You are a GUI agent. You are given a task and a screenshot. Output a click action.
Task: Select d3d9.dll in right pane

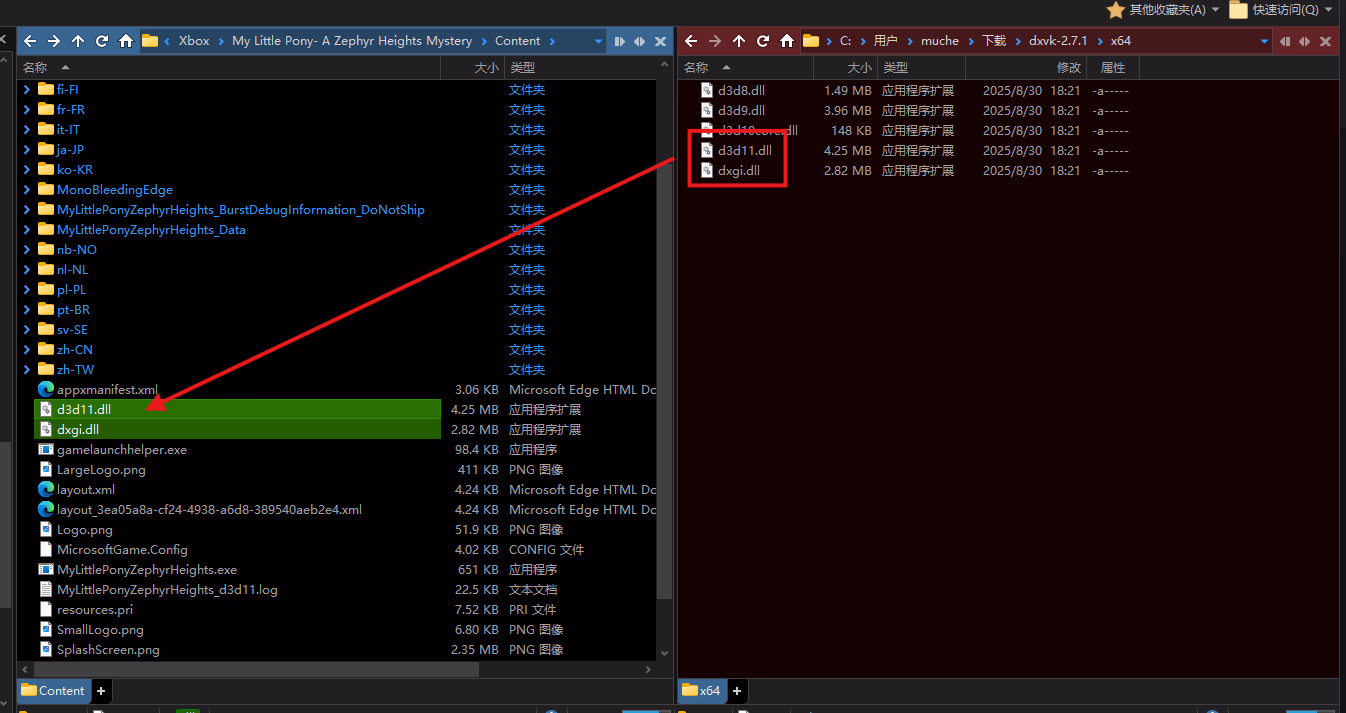tap(741, 110)
